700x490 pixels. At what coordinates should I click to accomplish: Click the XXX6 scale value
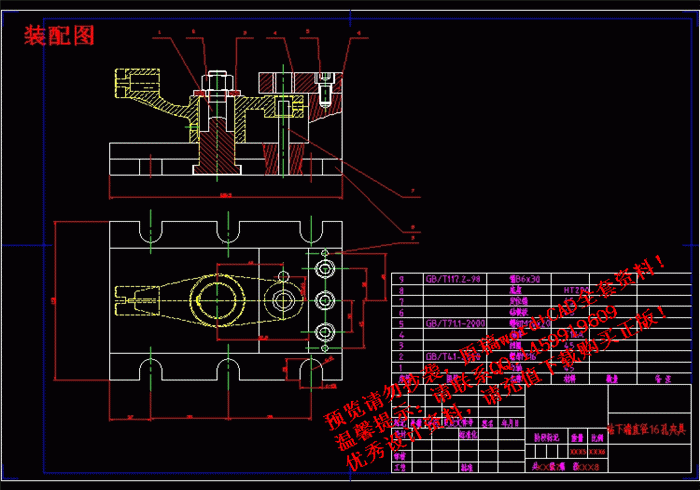[x=597, y=452]
